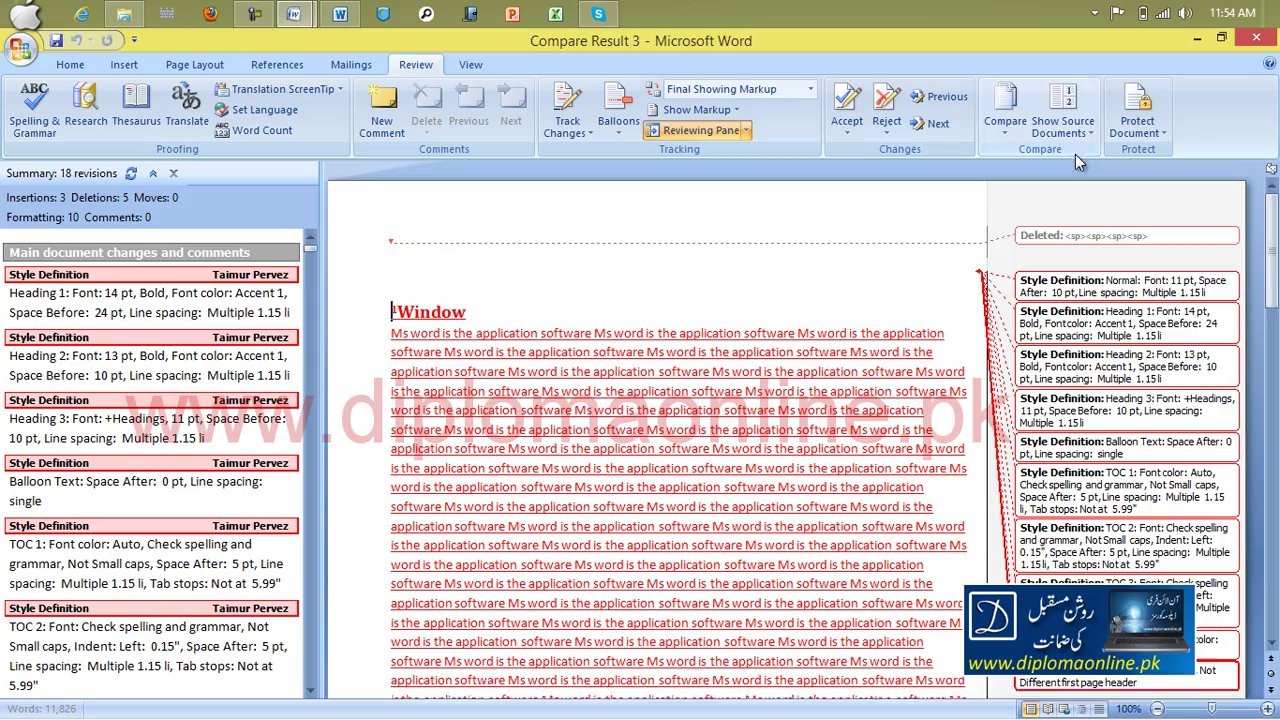Switch to the Insert tab
Screen dimensions: 1280x720
[x=124, y=65]
